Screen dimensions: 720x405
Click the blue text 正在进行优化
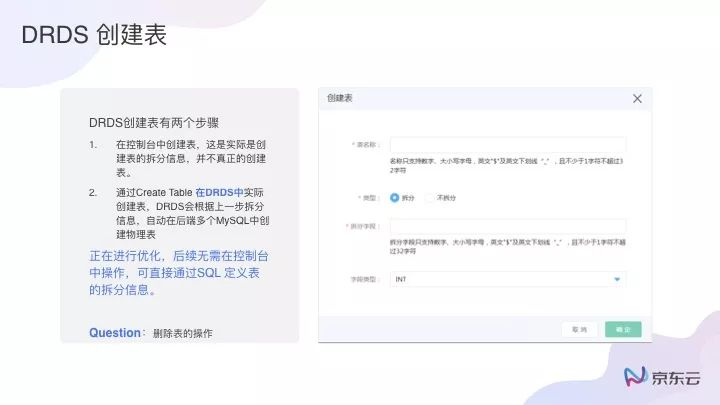click(125, 256)
